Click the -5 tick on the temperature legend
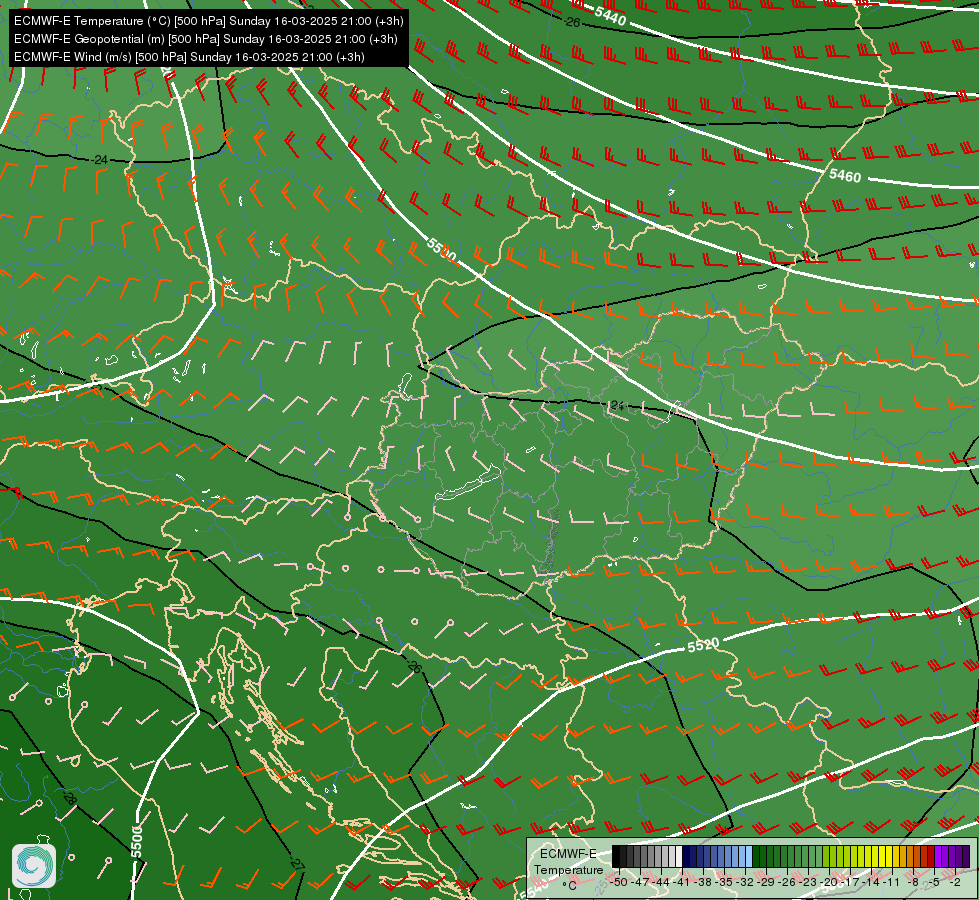979x900 pixels. click(935, 882)
